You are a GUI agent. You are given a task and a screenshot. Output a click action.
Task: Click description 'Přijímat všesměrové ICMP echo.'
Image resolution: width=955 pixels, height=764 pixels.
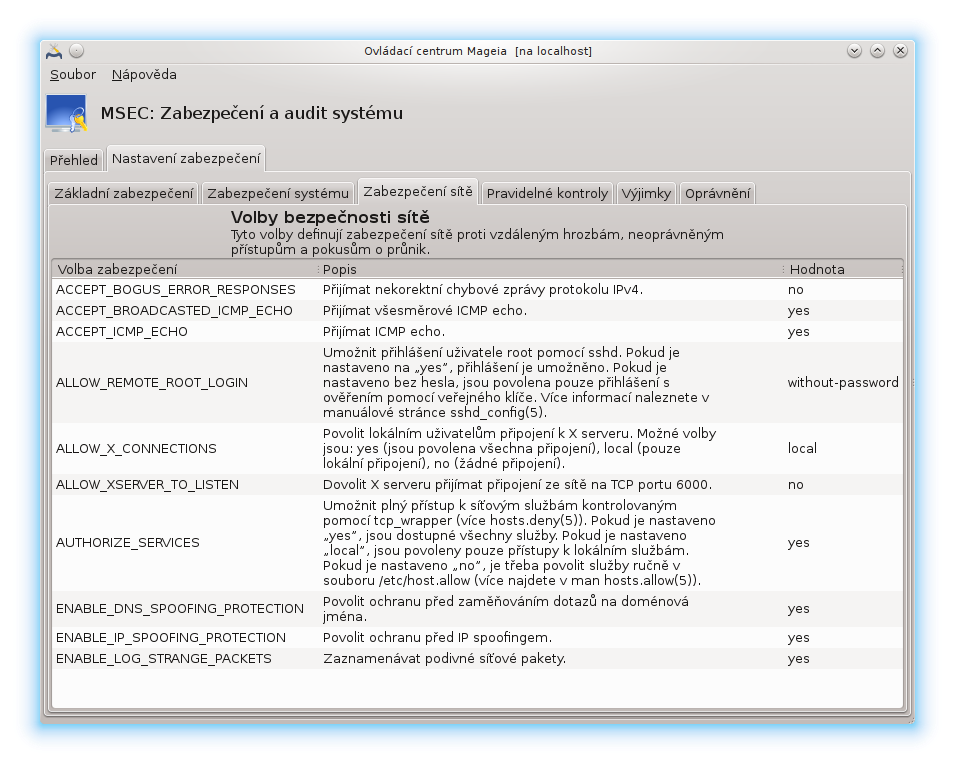tap(425, 311)
